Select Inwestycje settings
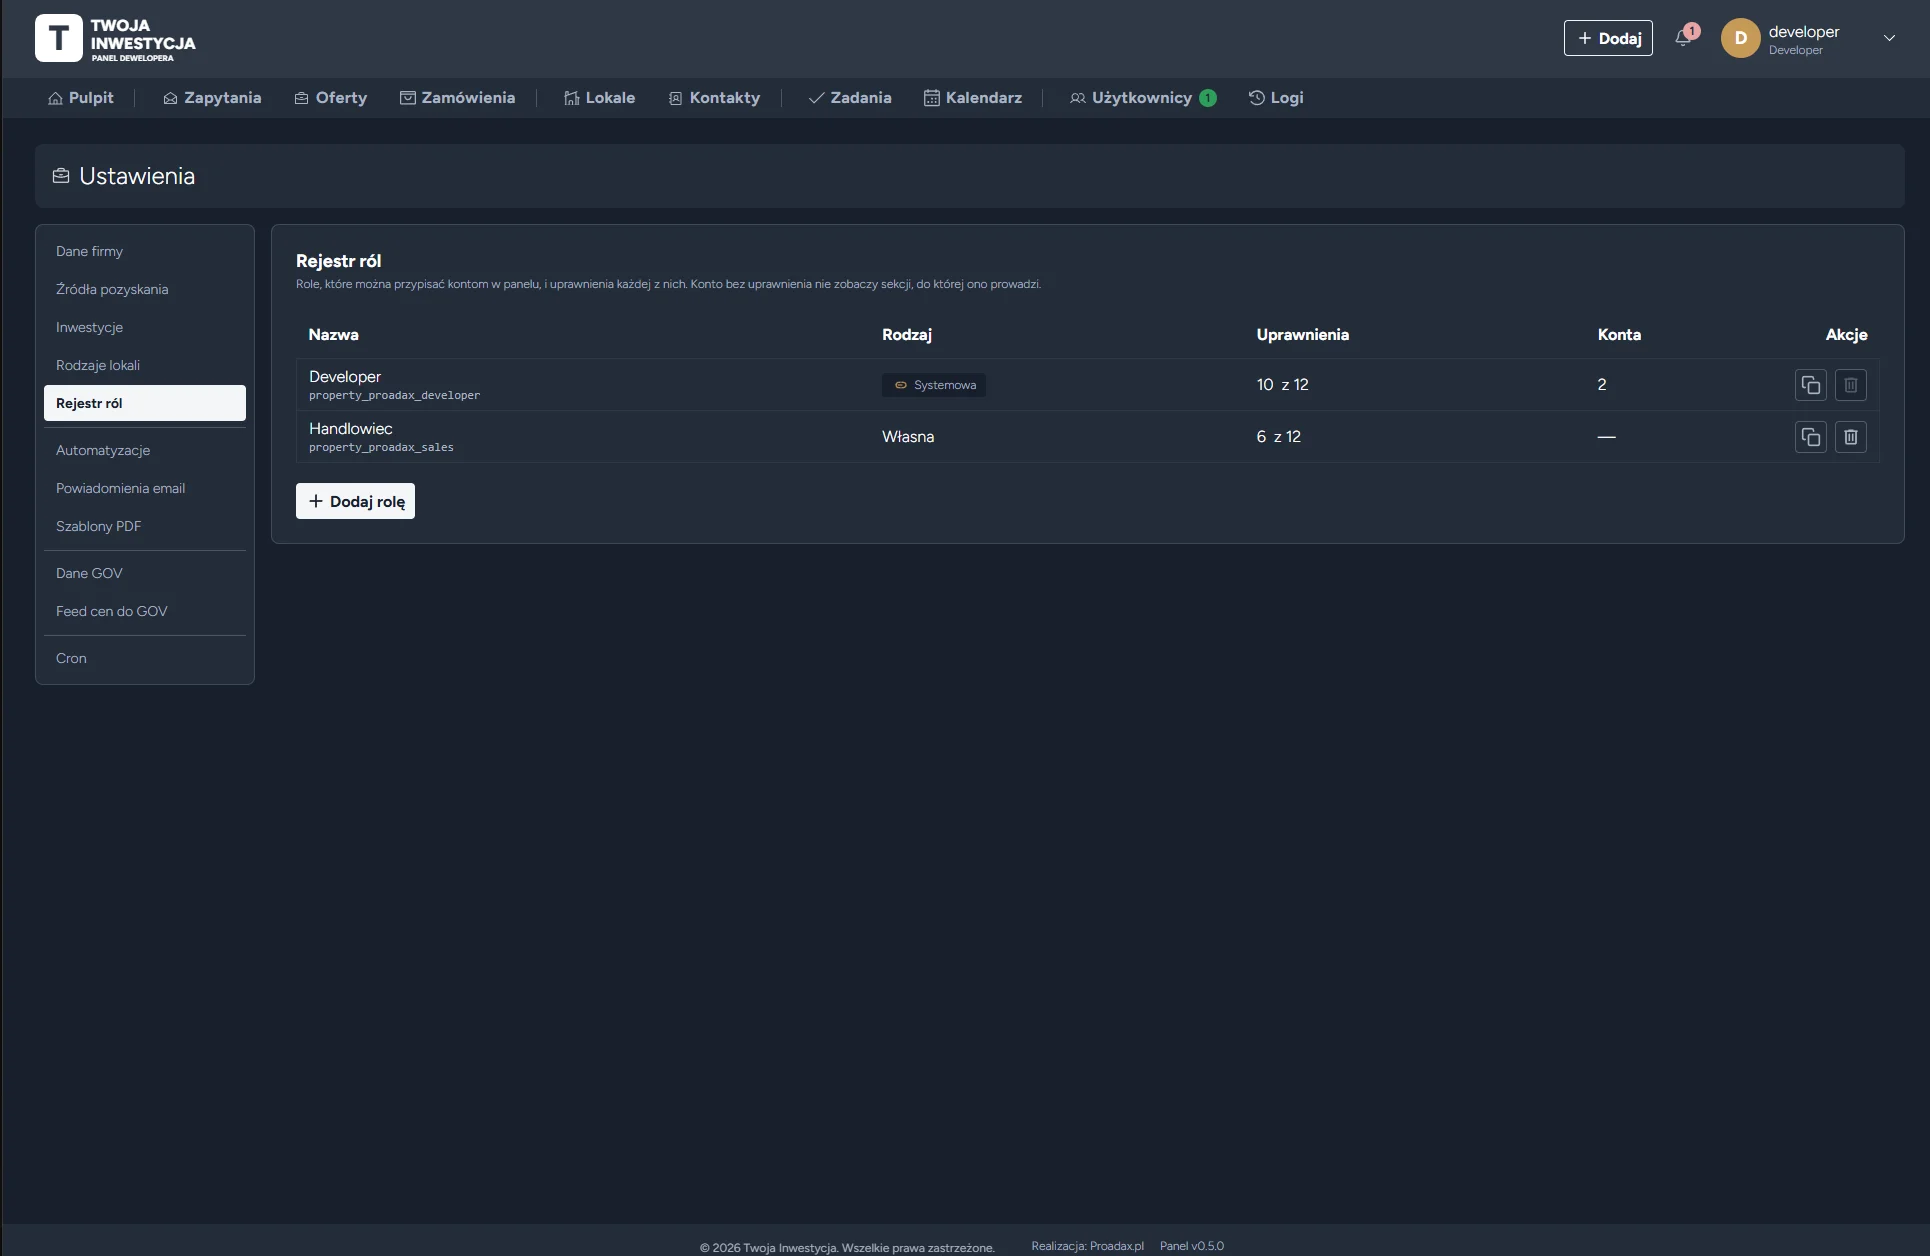The image size is (1930, 1256). 145,327
